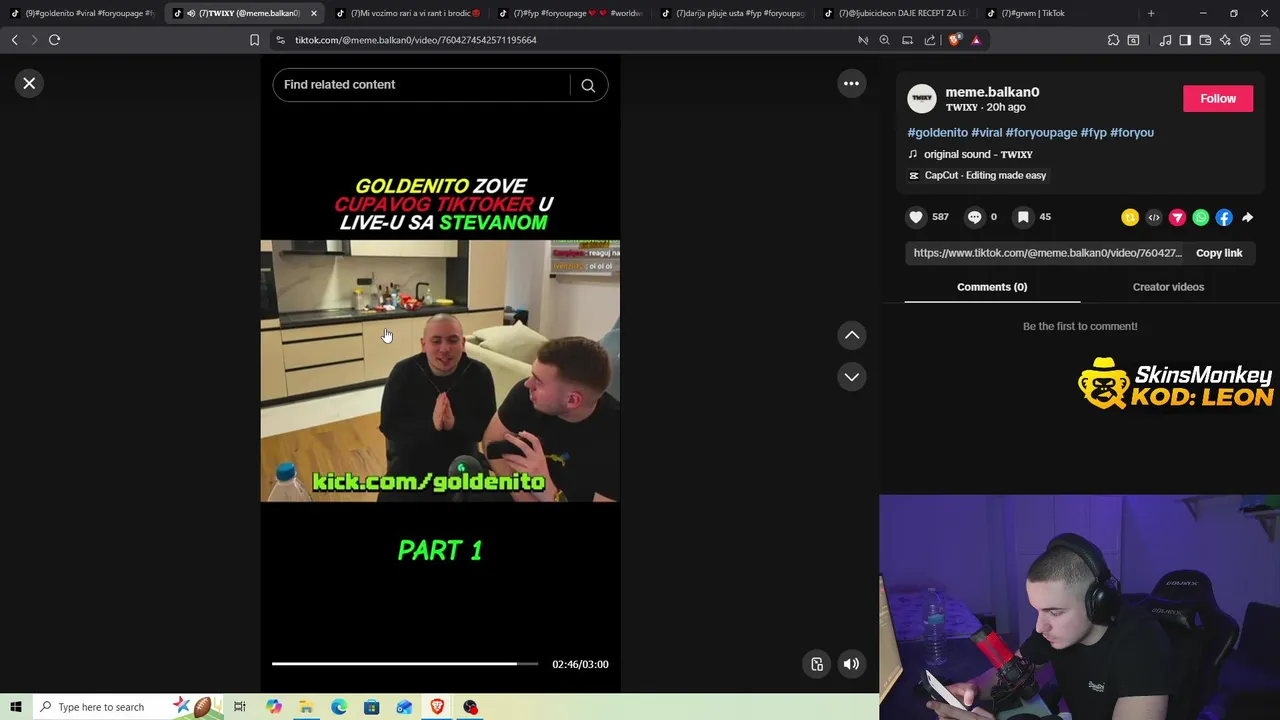Follow meme.balkan0 account
Viewport: 1280px width, 720px height.
[1218, 98]
